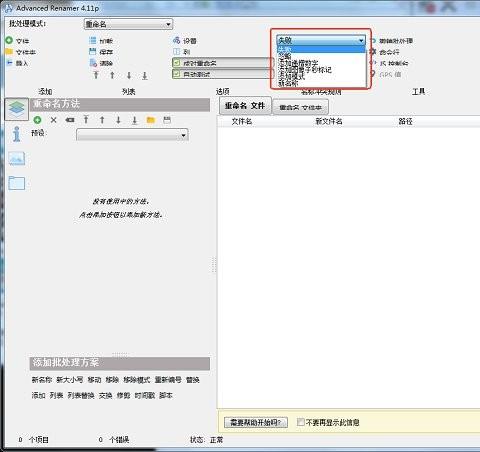Click the GPS tool icon
This screenshot has width=480, height=452.
click(x=373, y=74)
